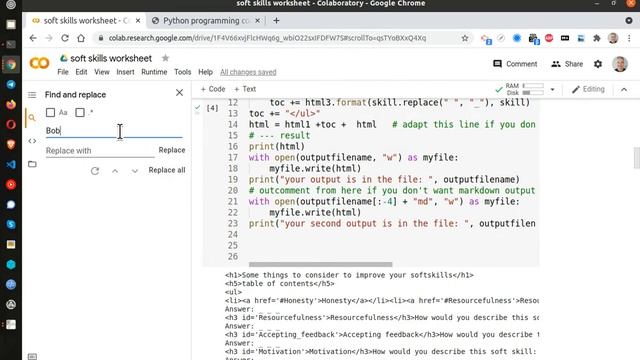Open the Insert menu
The height and width of the screenshot is (360, 640).
pyautogui.click(x=125, y=72)
